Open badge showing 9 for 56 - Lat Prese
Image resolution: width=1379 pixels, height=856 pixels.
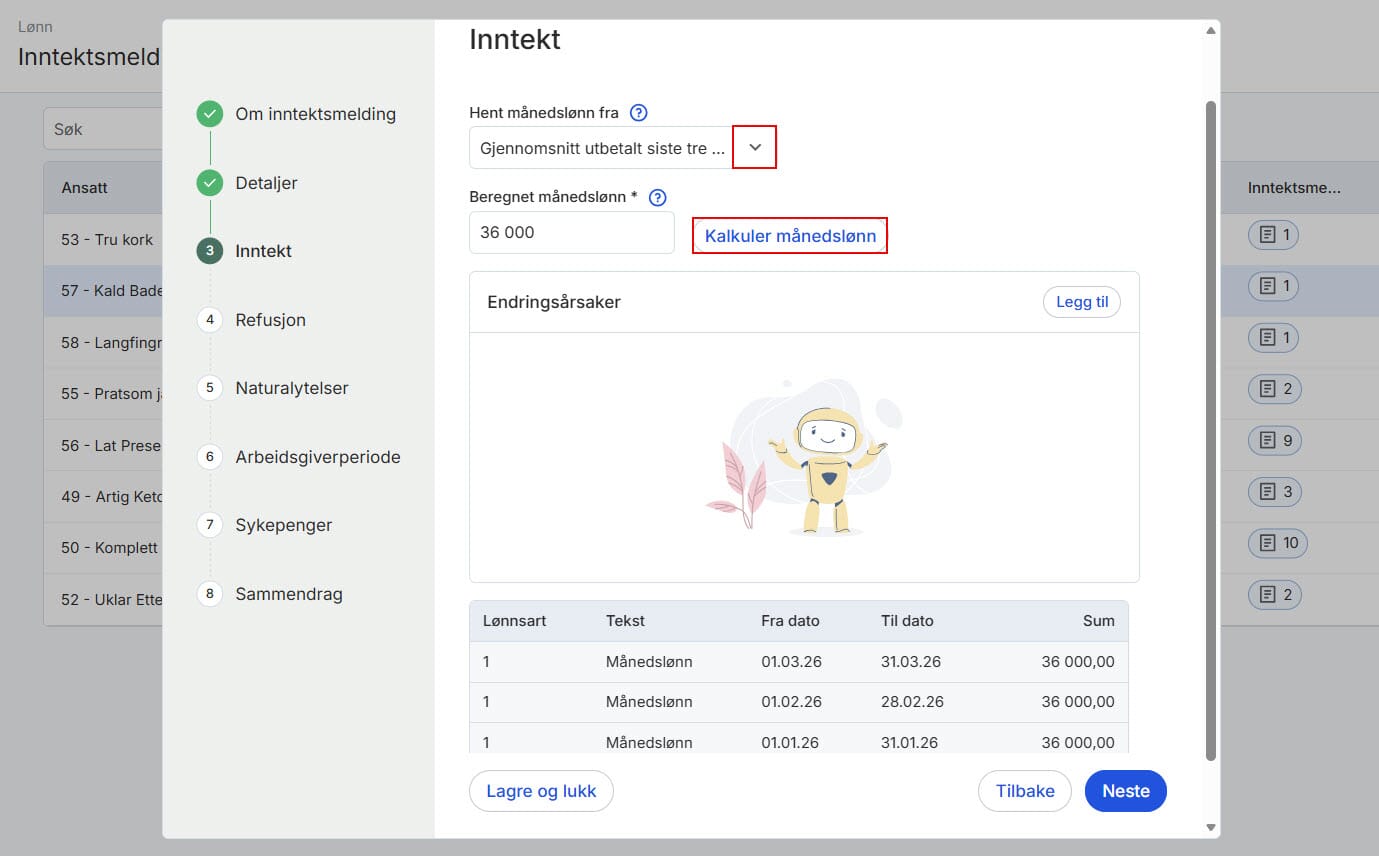1274,440
